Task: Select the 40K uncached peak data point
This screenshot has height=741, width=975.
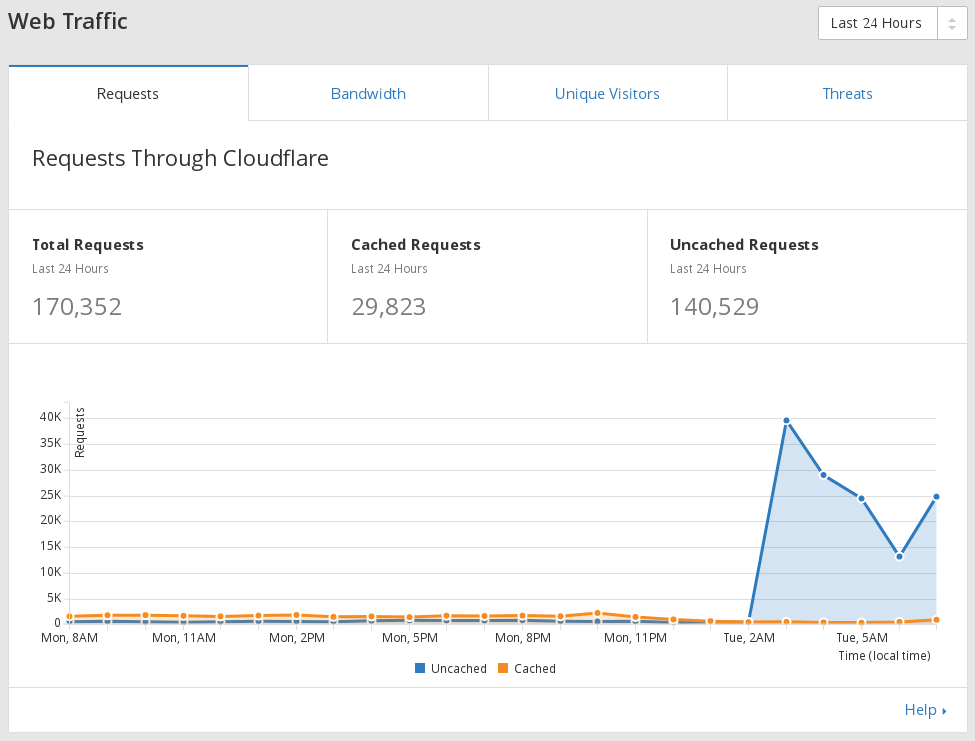Action: pyautogui.click(x=787, y=421)
